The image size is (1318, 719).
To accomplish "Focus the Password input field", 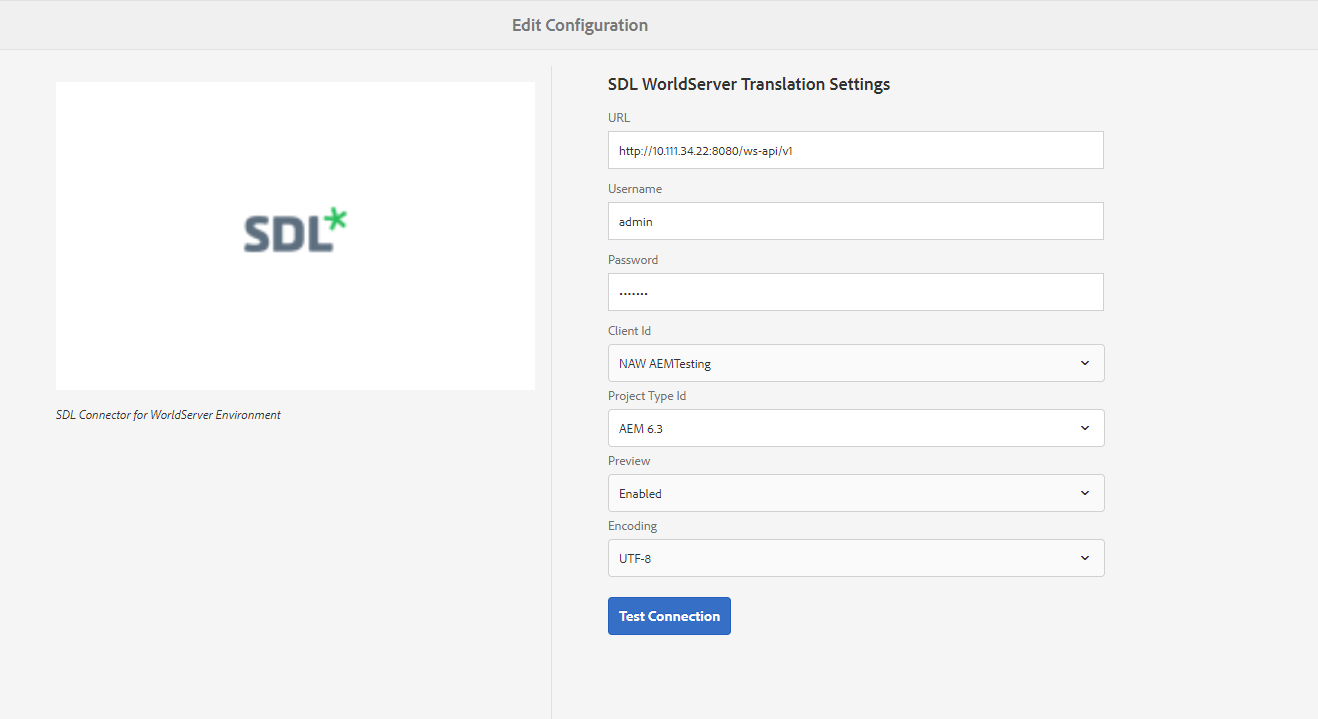I will coord(855,292).
